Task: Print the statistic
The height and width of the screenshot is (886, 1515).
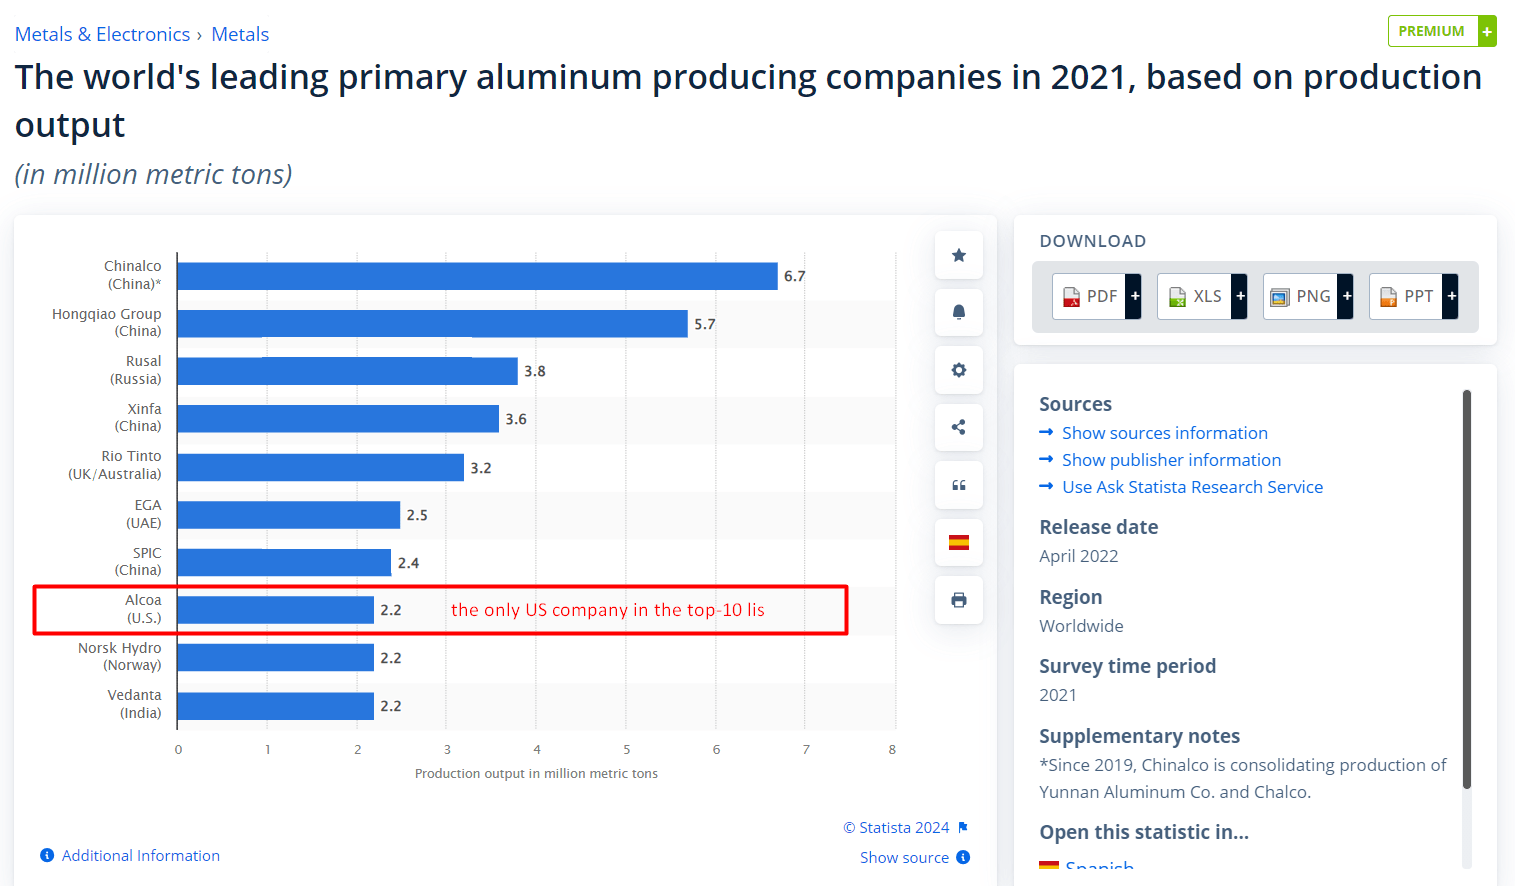Action: point(958,600)
